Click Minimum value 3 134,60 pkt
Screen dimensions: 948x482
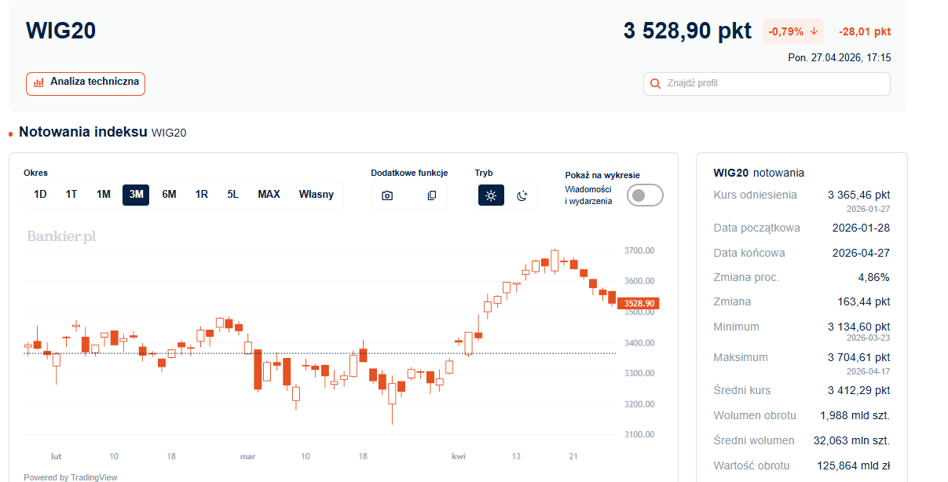pos(859,327)
